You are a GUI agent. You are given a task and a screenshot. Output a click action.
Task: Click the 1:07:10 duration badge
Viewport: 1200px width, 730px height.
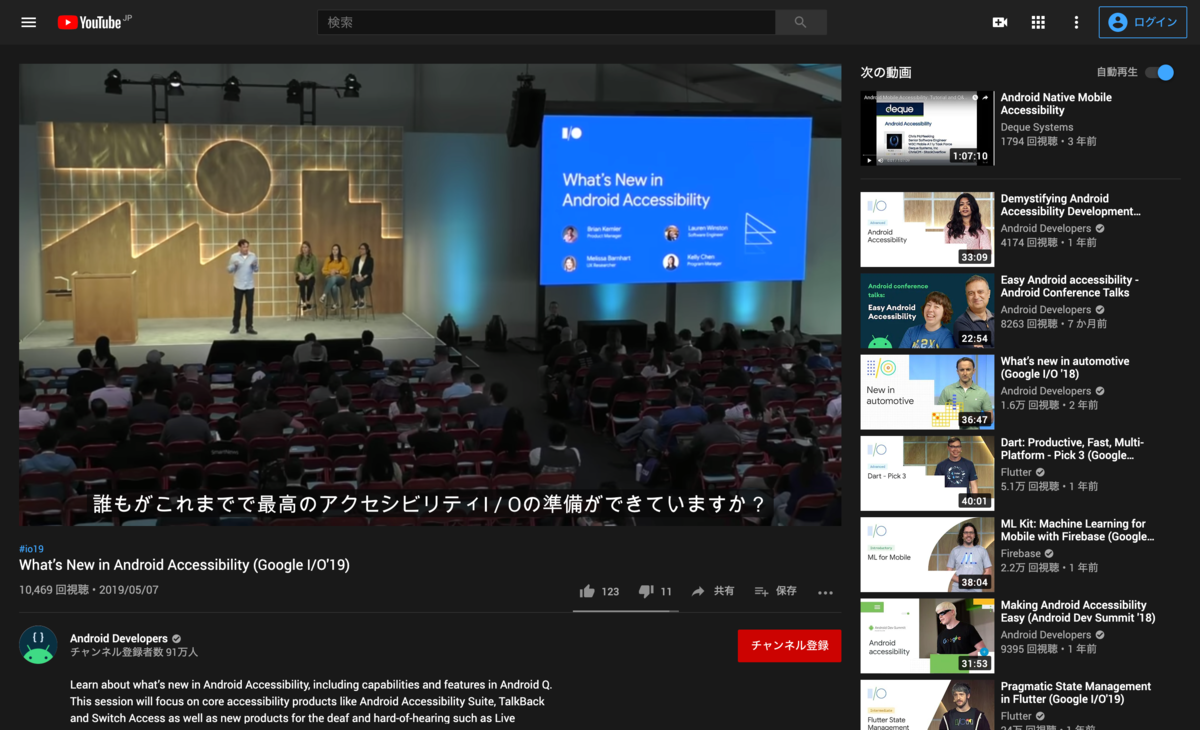970,156
